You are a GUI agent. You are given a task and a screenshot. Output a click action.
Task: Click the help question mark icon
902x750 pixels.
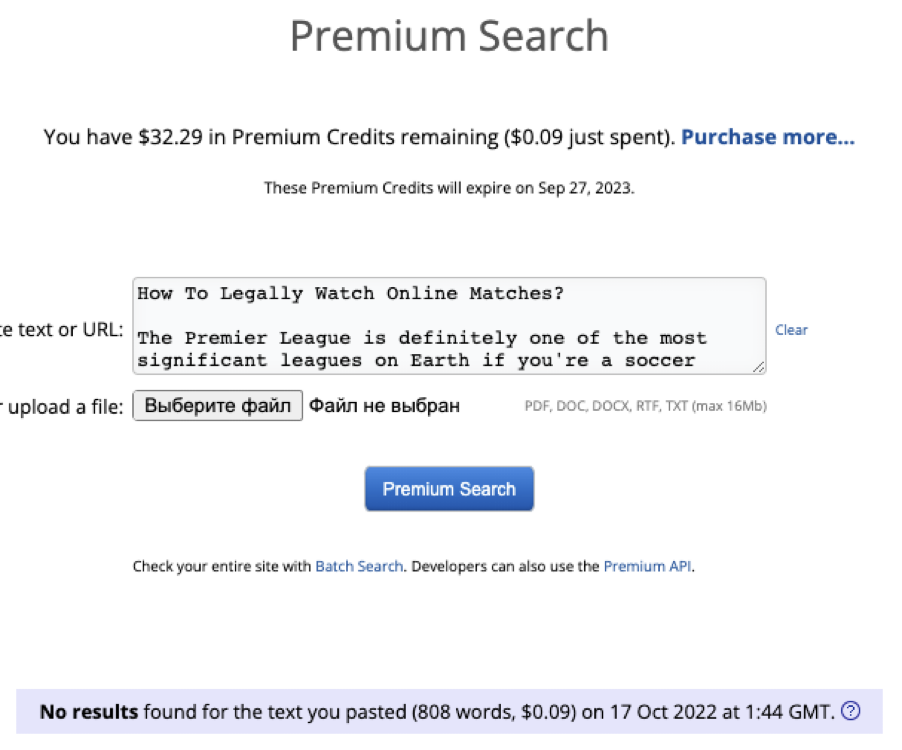pos(851,712)
